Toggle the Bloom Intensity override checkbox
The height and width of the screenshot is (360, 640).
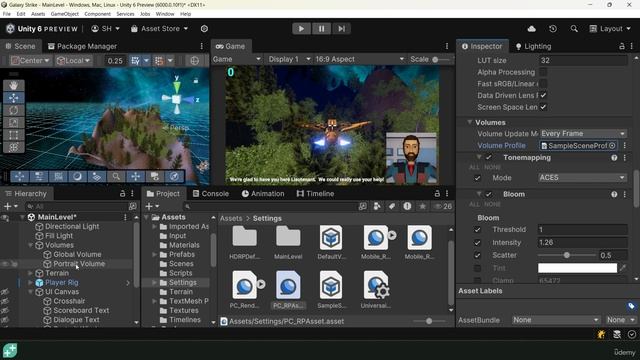click(x=477, y=242)
